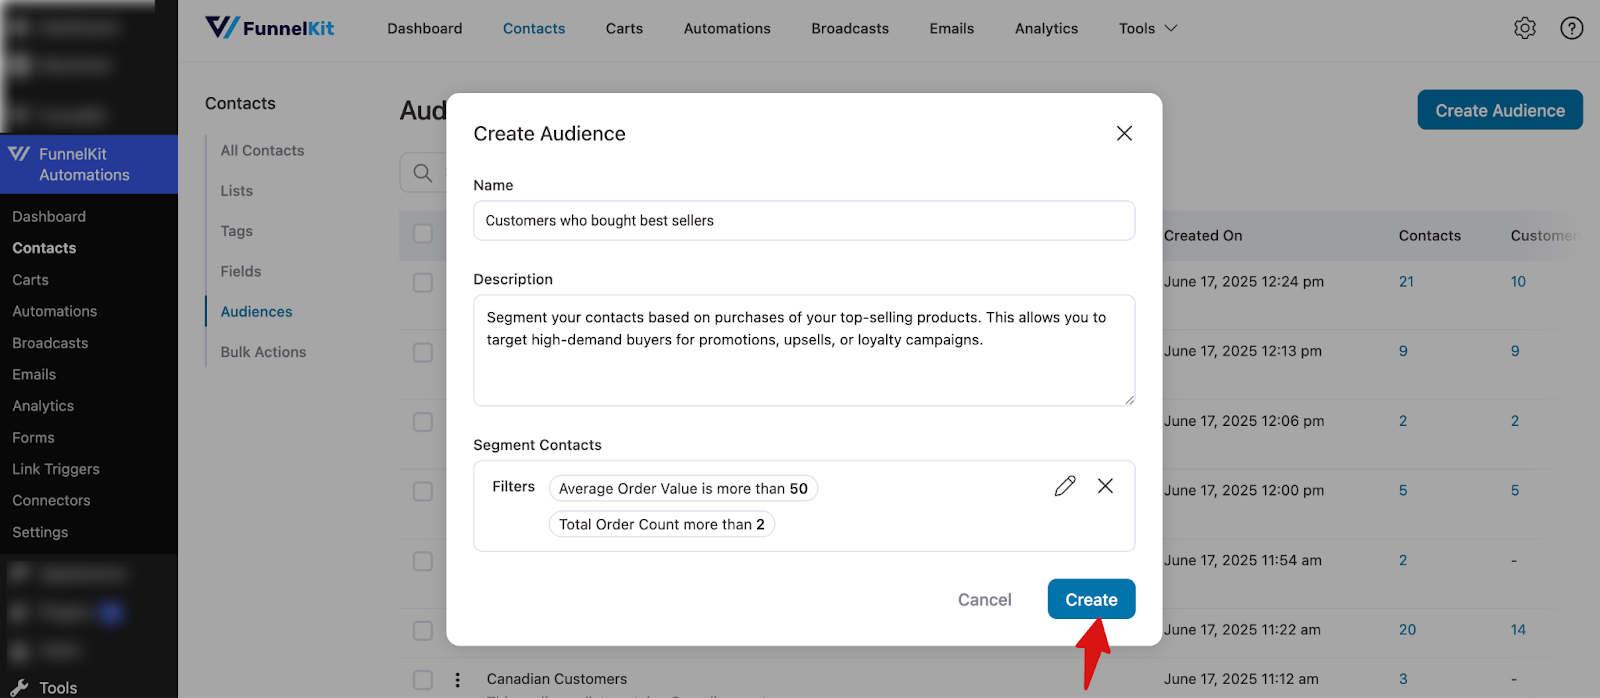Open Emails in top navigation
The height and width of the screenshot is (698, 1600).
tap(952, 28)
